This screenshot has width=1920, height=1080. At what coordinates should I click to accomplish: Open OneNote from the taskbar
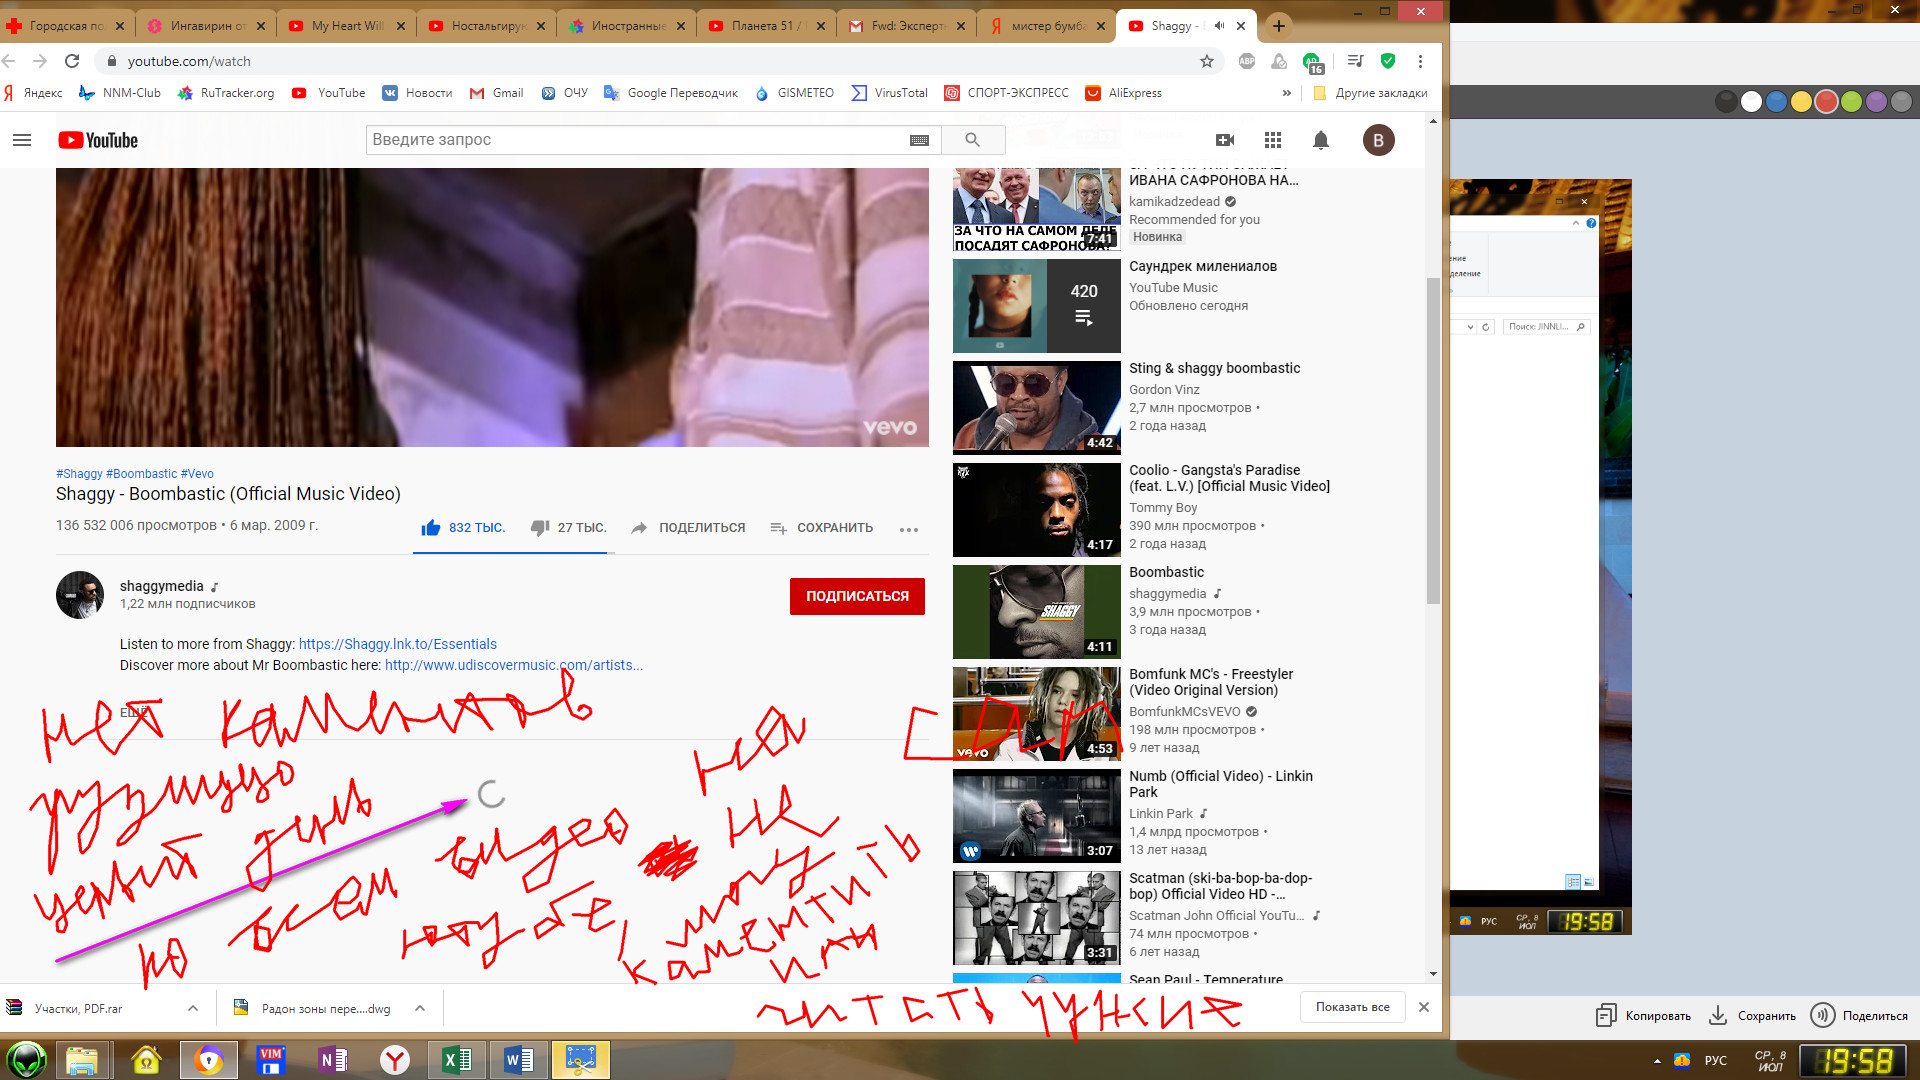tap(333, 1060)
